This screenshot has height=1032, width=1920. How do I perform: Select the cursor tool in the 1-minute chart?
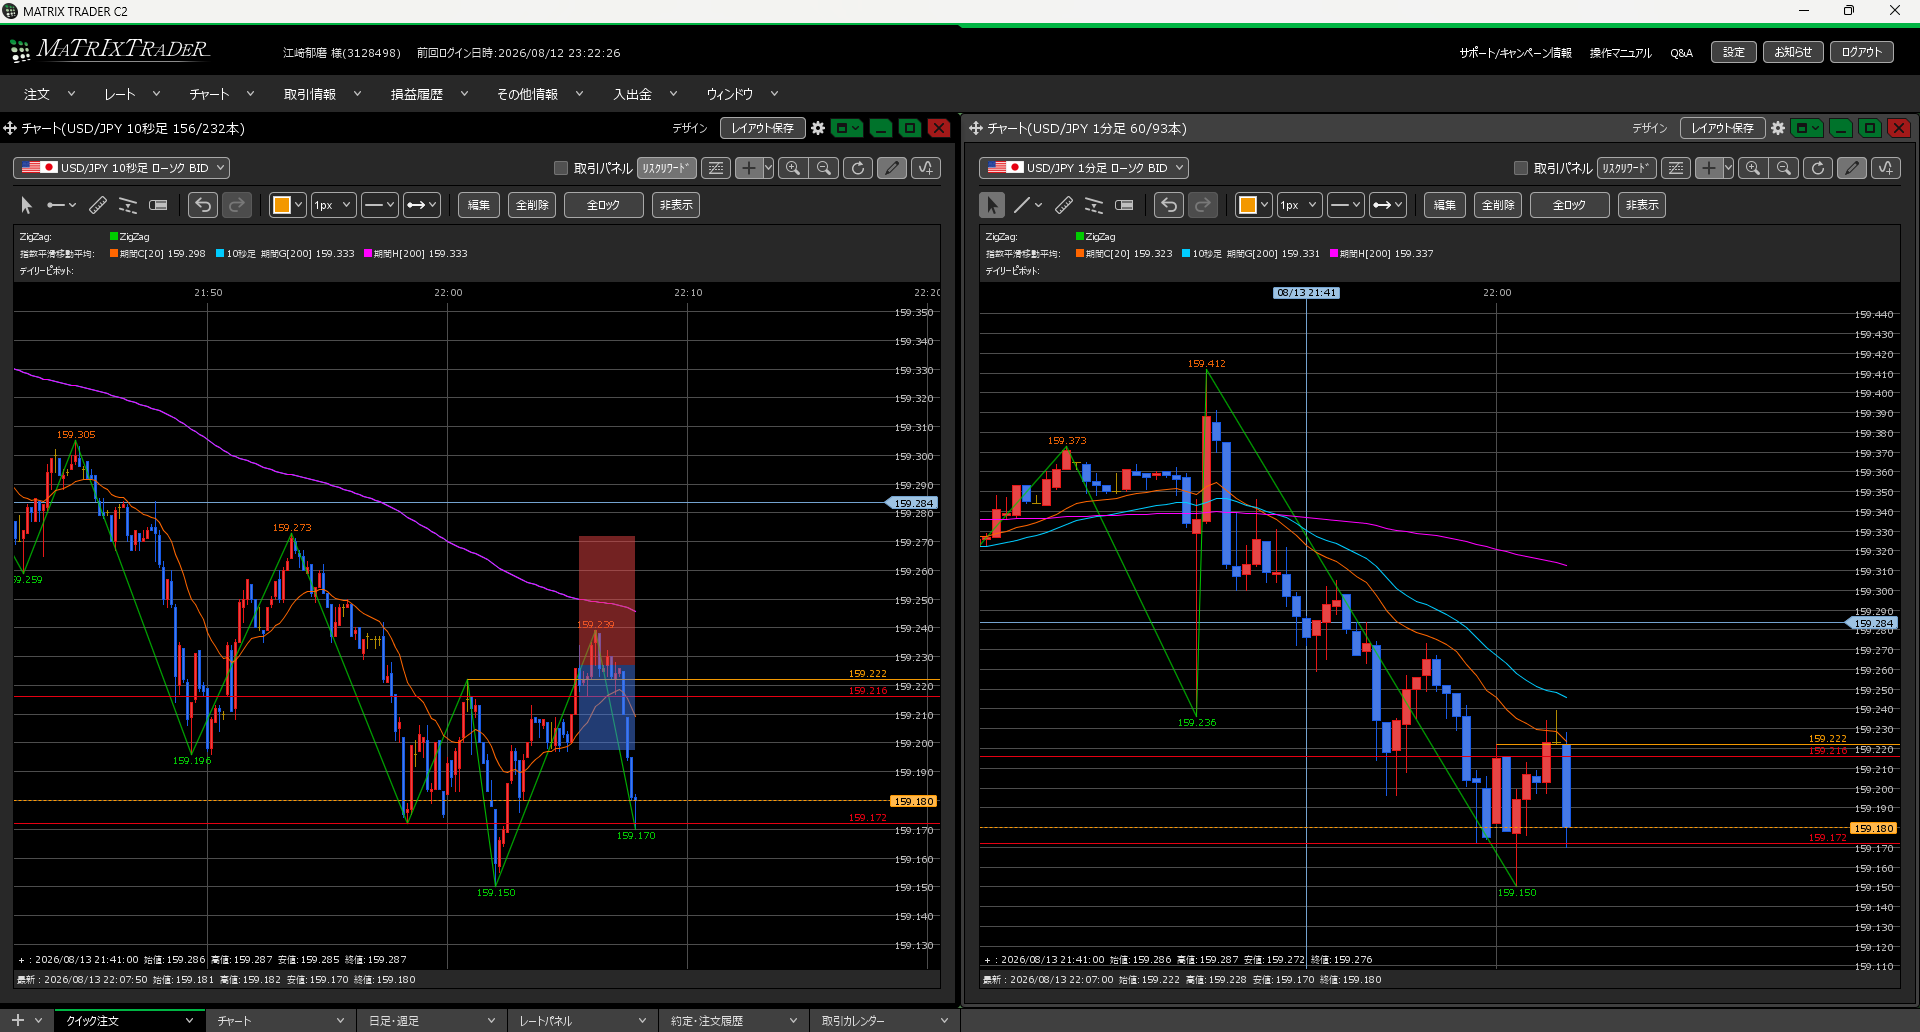[x=992, y=205]
